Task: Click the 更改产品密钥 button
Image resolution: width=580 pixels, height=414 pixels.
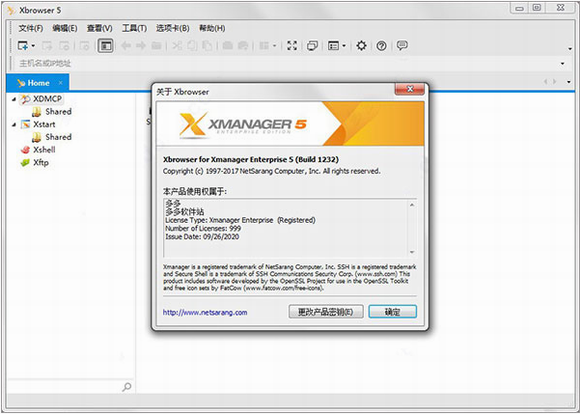Action: 326,312
